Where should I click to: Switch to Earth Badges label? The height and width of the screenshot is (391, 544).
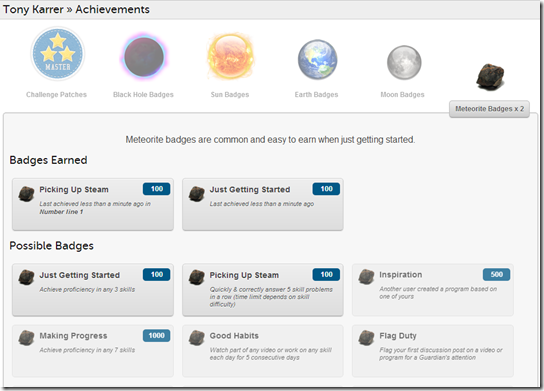316,94
